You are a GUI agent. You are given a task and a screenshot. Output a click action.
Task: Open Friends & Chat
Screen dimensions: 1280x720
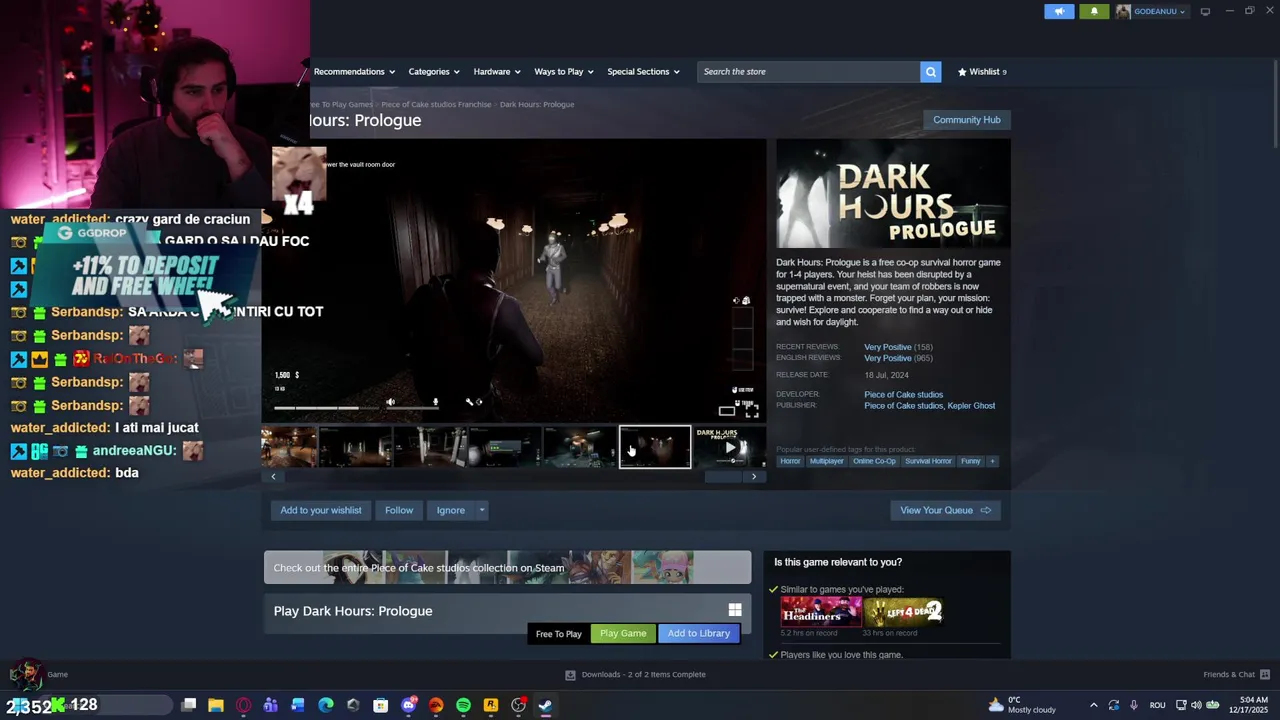(x=1237, y=674)
